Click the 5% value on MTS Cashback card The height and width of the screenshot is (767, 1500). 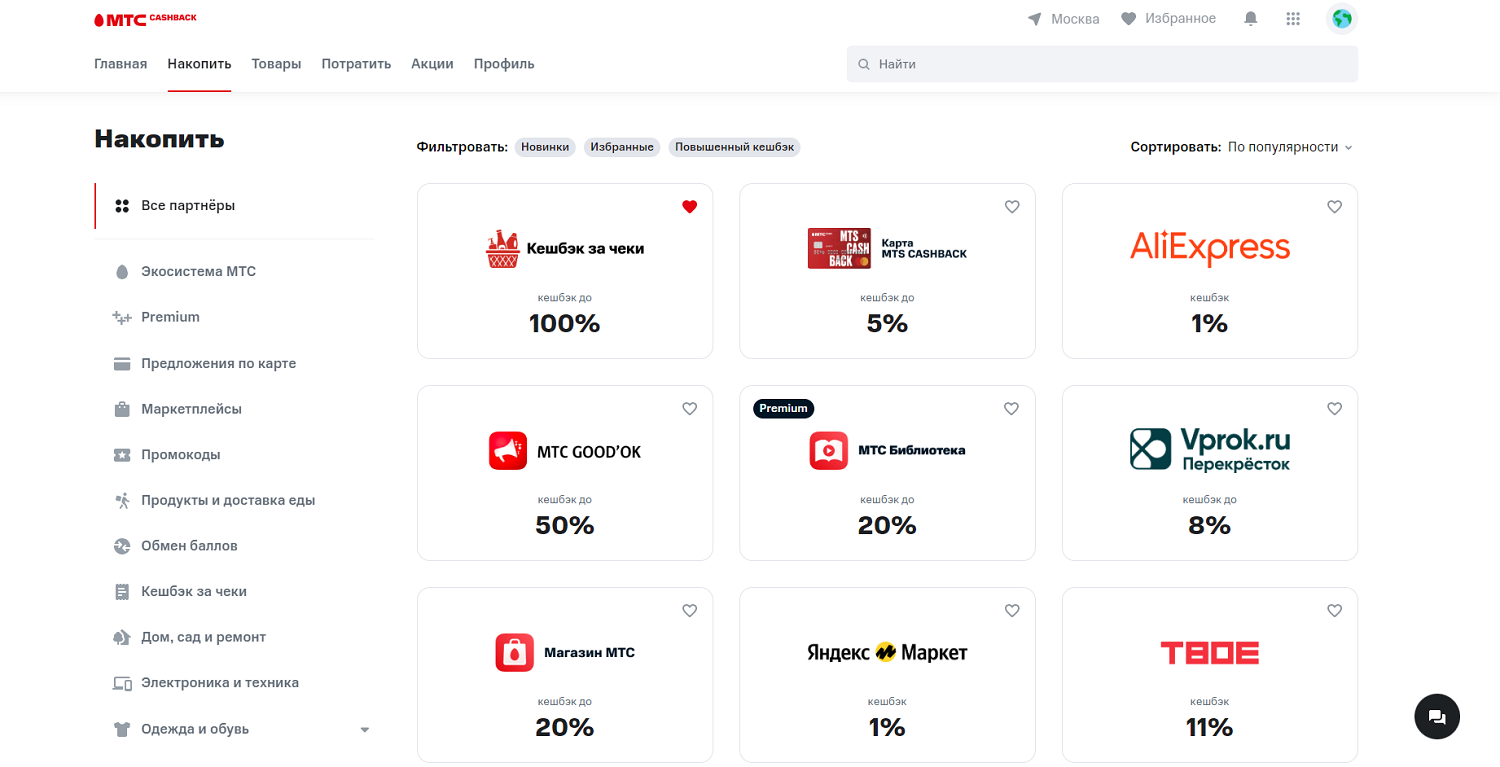pos(887,323)
